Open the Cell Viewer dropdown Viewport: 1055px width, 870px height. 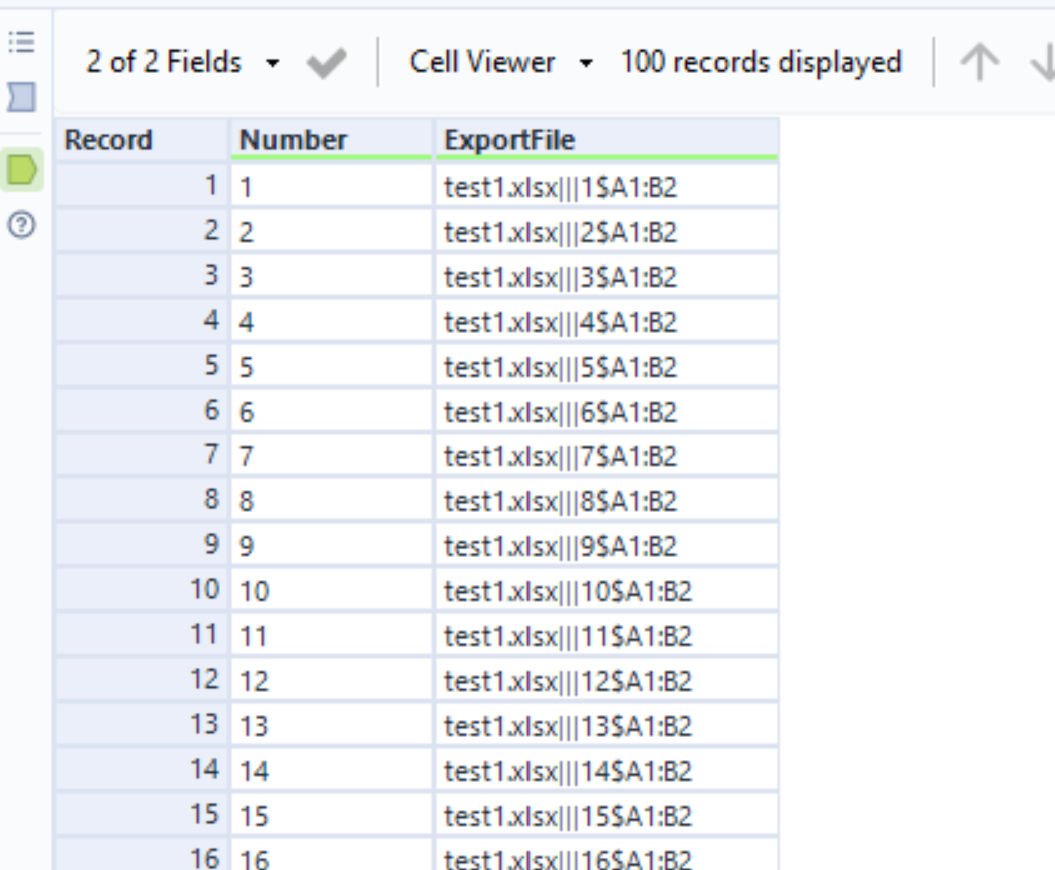coord(500,63)
